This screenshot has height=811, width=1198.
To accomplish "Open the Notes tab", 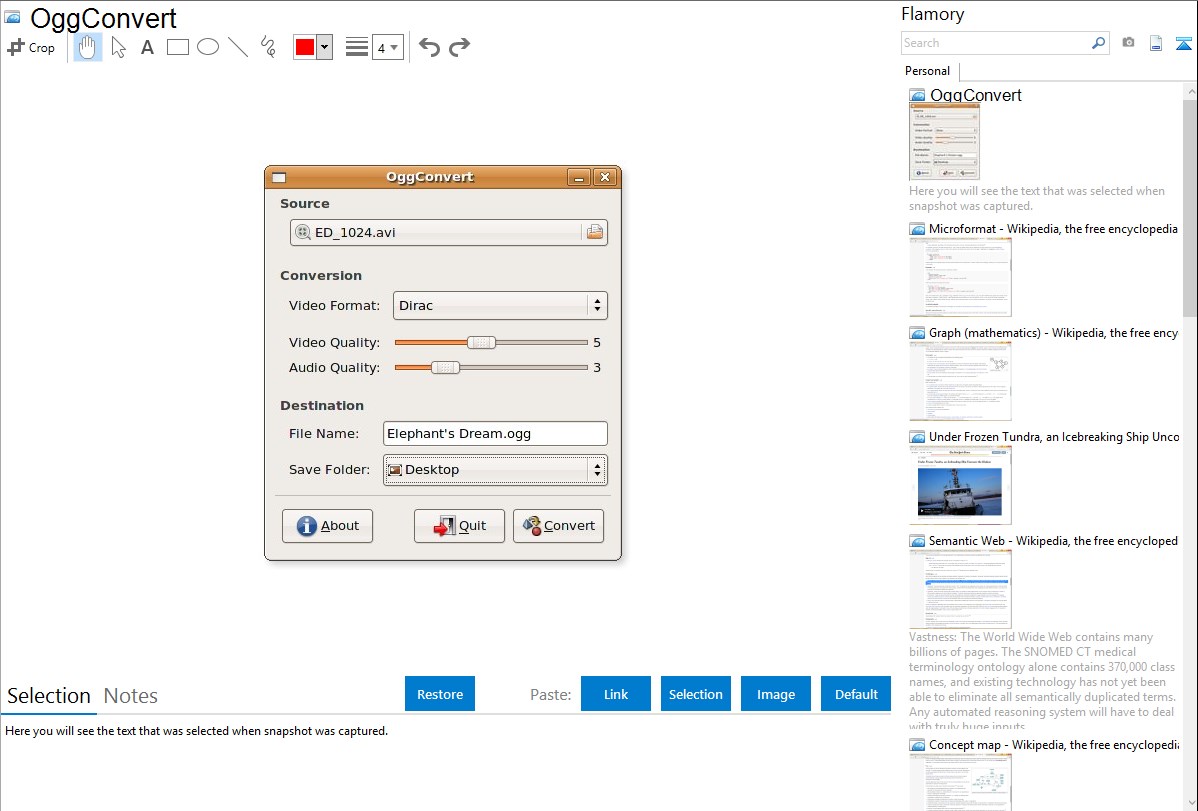I will click(x=131, y=696).
